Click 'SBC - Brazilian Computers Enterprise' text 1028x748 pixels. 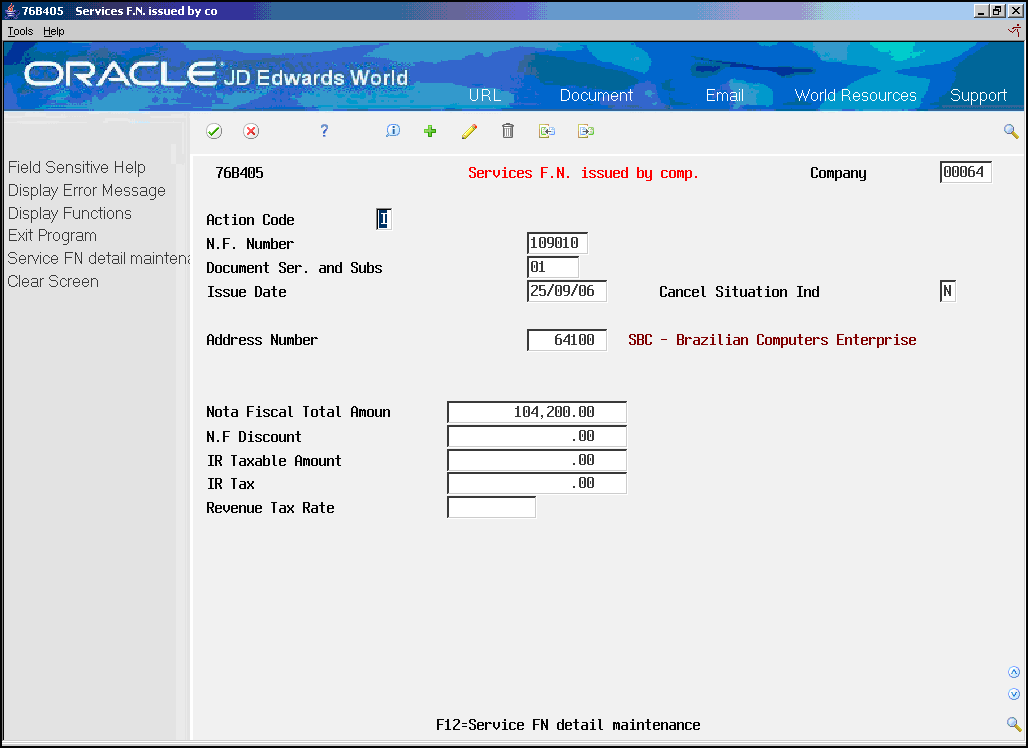pyautogui.click(x=772, y=340)
